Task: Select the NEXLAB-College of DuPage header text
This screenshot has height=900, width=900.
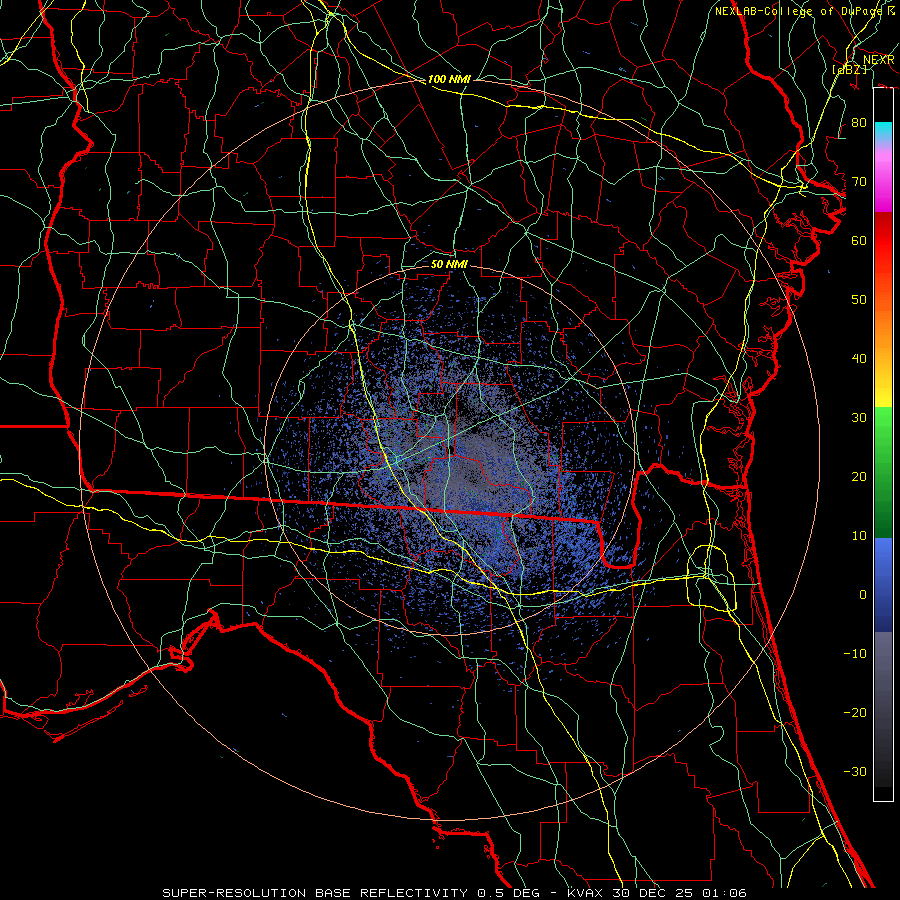Action: [x=798, y=11]
